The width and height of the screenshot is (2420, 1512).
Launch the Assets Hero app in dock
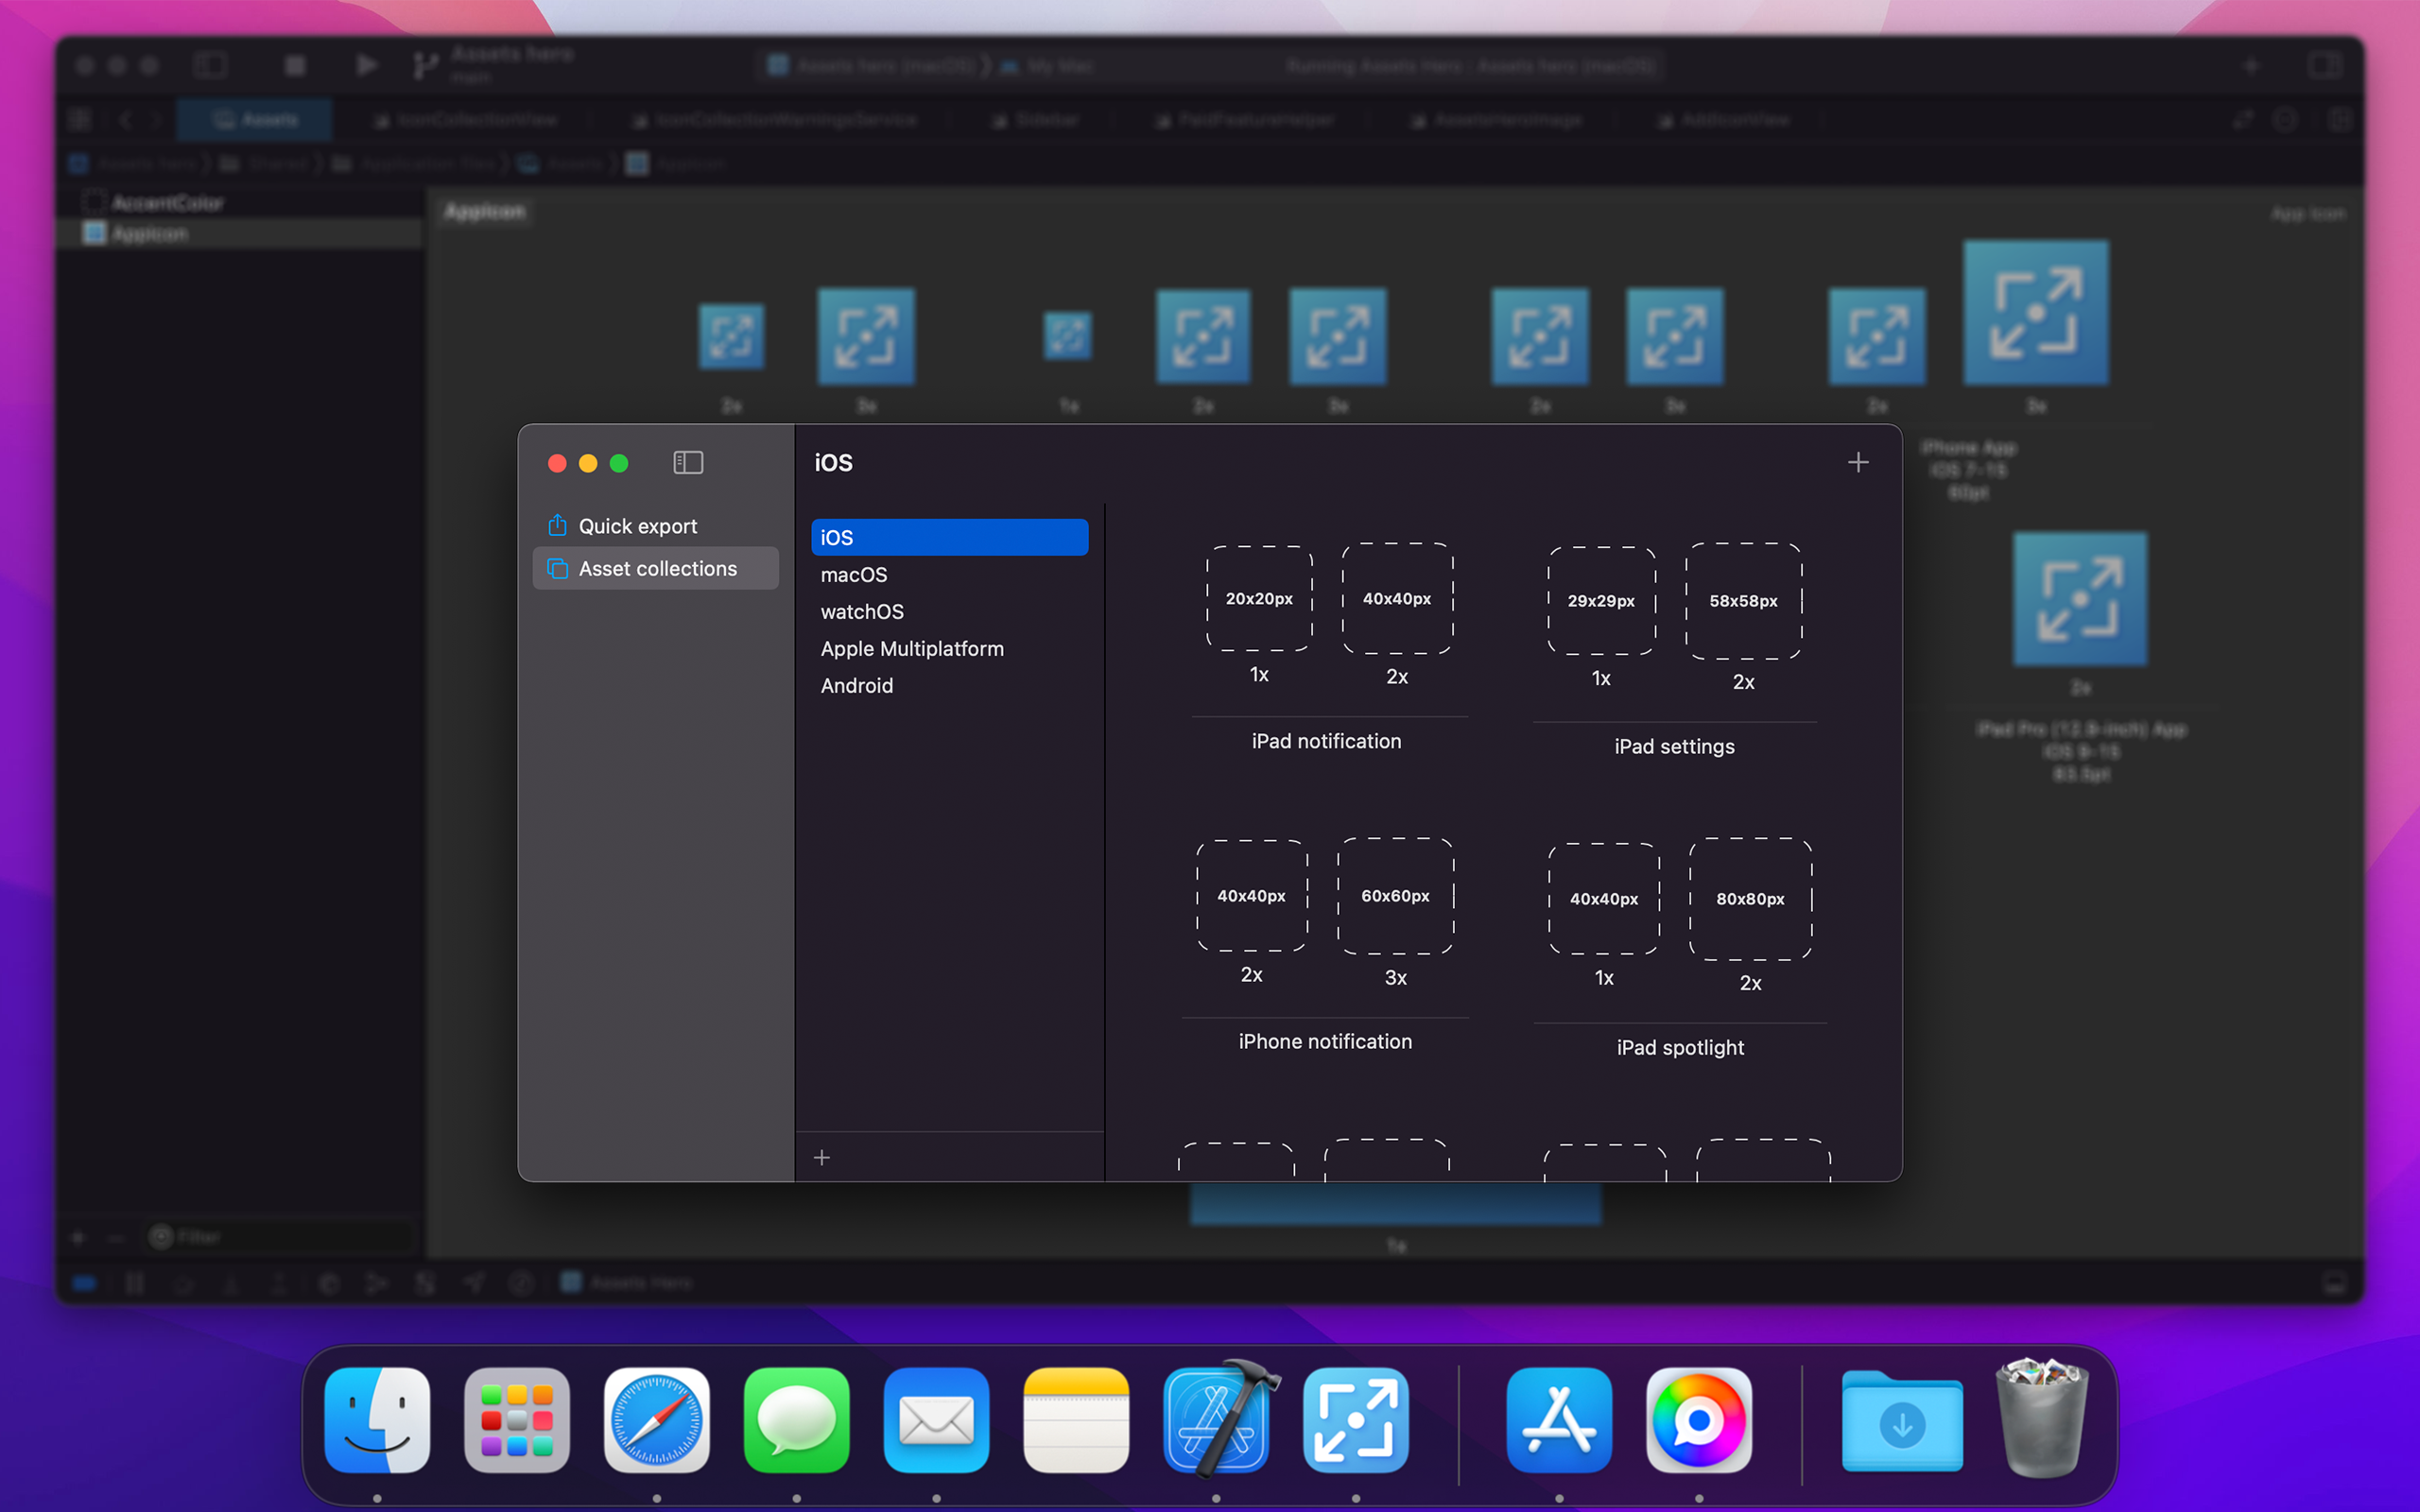point(1355,1419)
